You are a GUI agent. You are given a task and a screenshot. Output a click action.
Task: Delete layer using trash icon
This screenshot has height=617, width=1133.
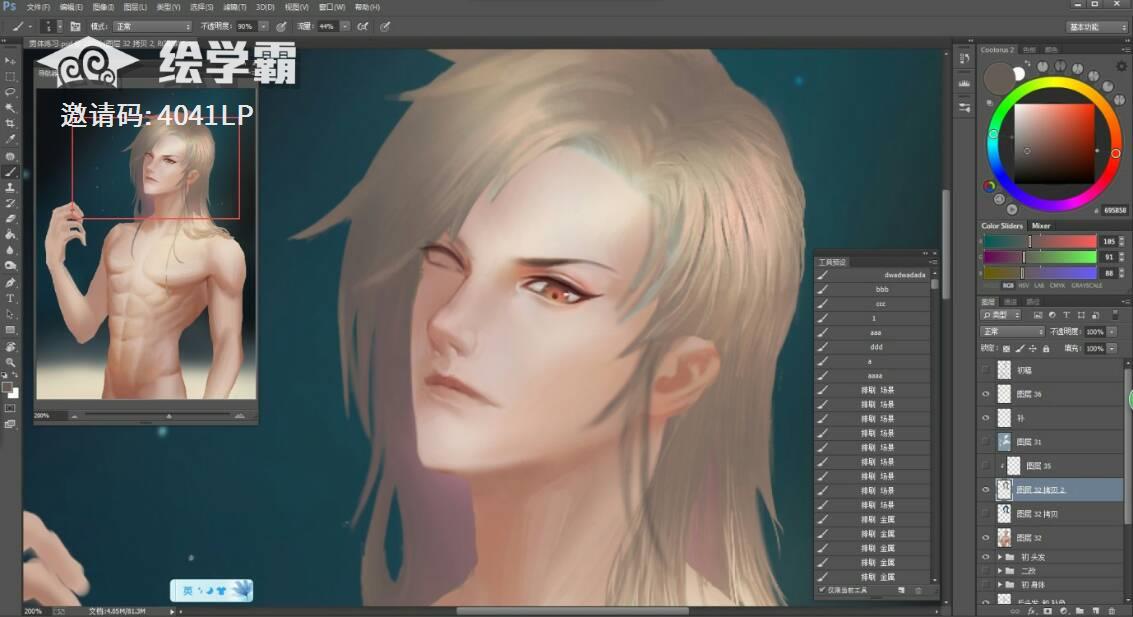coord(1112,611)
